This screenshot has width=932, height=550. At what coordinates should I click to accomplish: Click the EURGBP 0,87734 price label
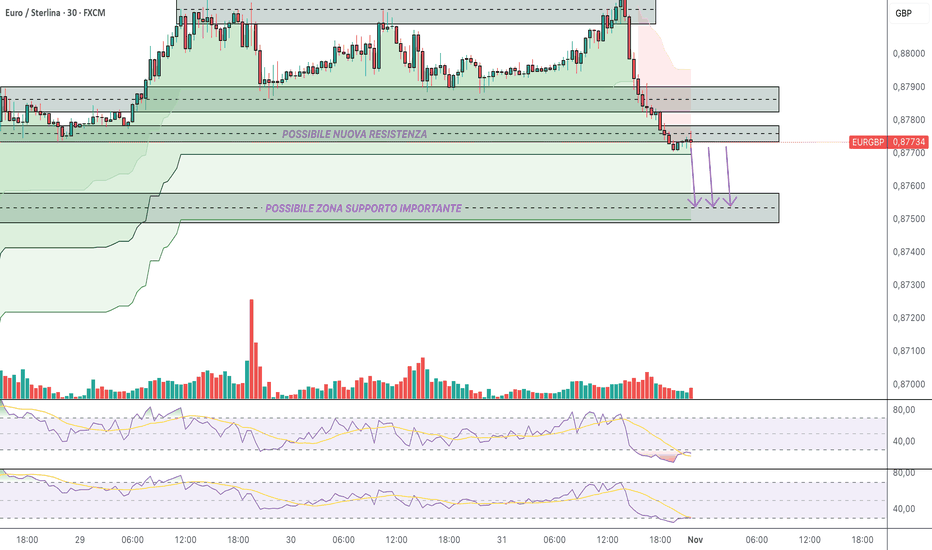pos(888,142)
